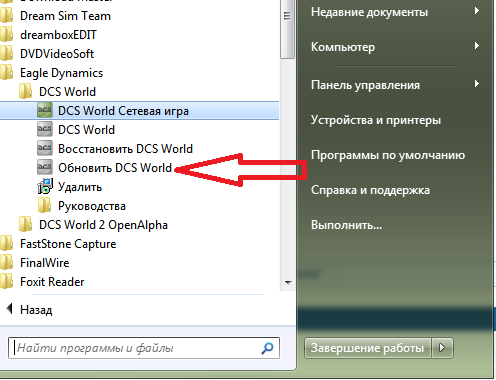The height and width of the screenshot is (380, 496).
Task: Click the scrollbar down arrow in programs list
Action: (x=288, y=283)
